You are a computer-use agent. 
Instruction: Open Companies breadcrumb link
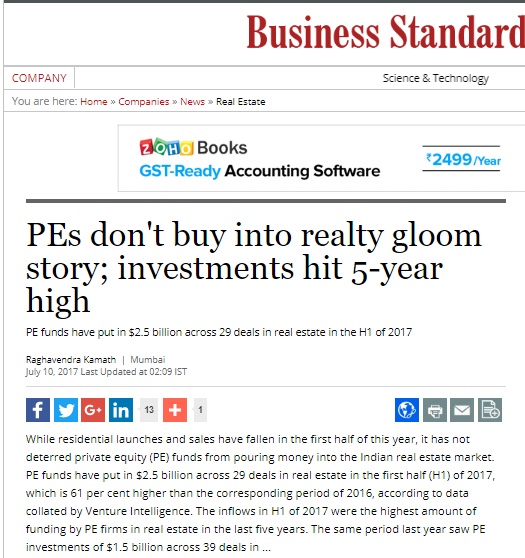point(144,102)
